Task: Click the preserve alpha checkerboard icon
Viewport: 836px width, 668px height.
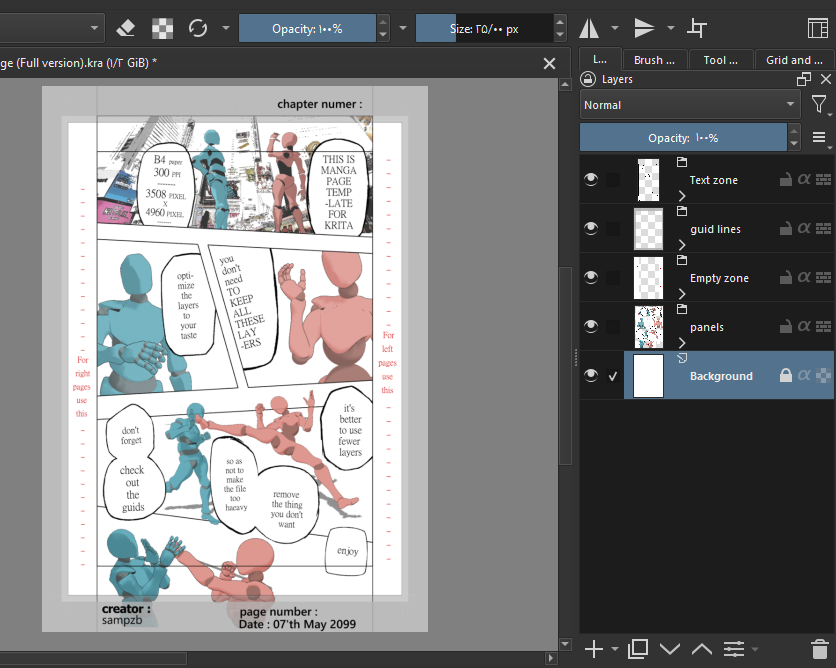Action: pos(162,28)
